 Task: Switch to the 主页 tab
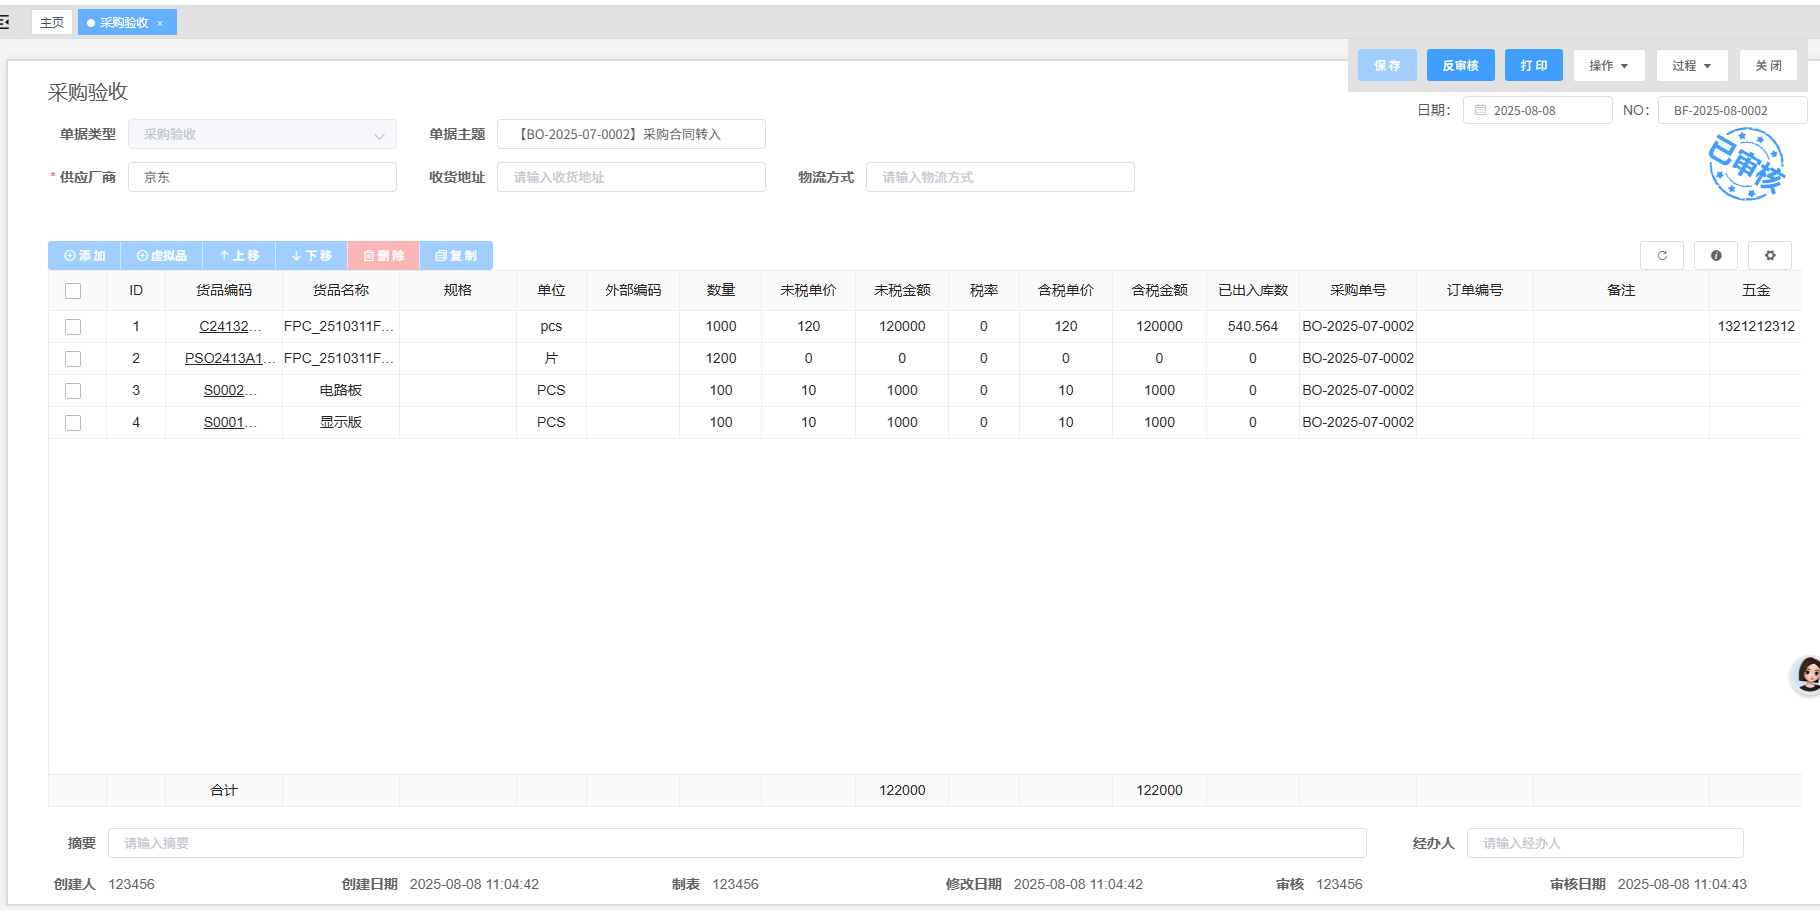click(52, 23)
